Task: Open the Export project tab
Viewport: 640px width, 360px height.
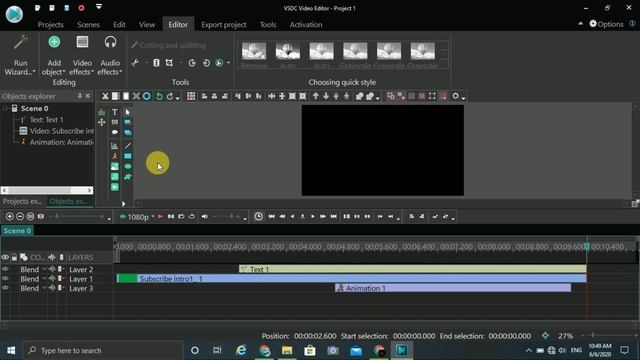Action: 224,24
